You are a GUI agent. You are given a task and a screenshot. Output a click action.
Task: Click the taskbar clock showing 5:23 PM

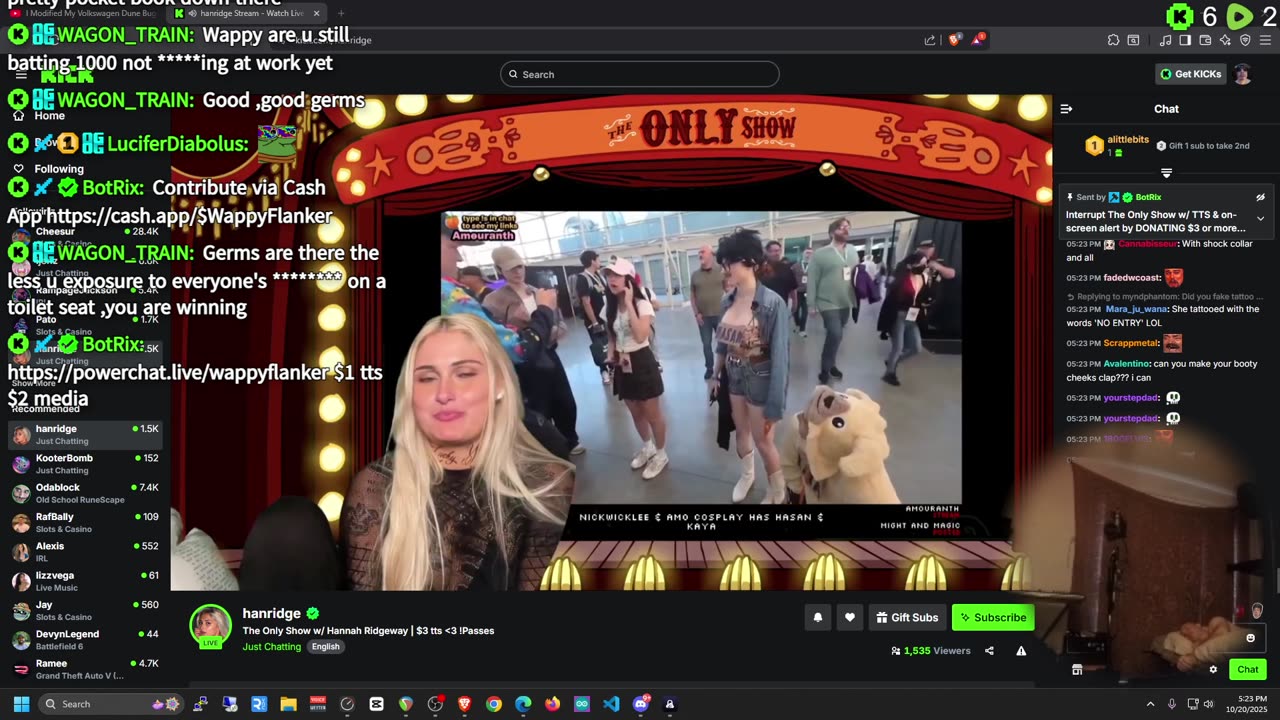tap(1247, 704)
